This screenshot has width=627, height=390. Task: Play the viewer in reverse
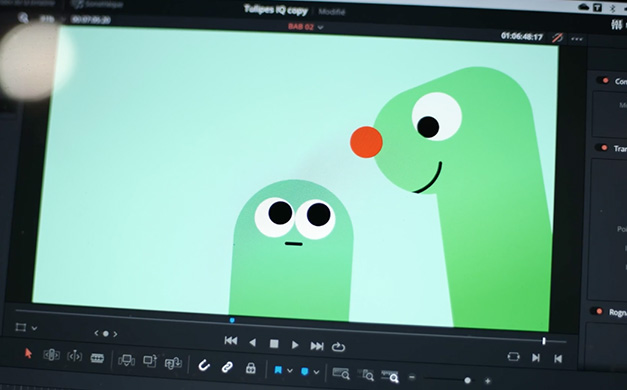252,342
